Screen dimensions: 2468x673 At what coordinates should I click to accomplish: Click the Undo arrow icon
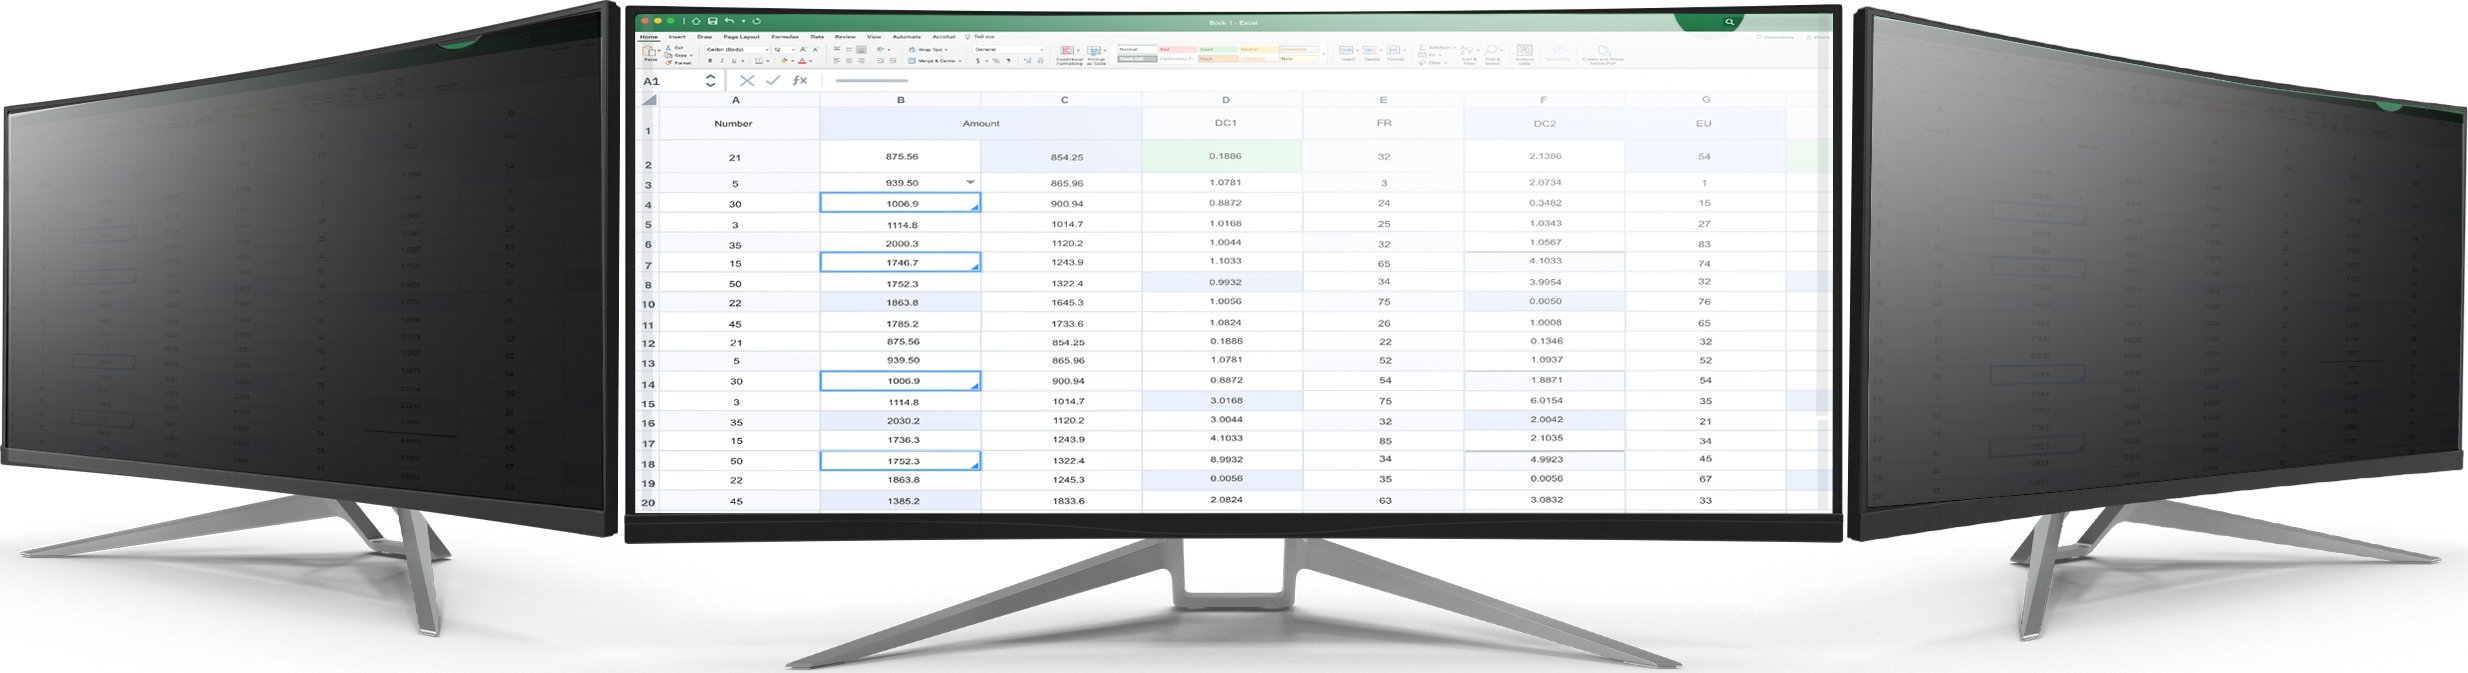pos(729,21)
